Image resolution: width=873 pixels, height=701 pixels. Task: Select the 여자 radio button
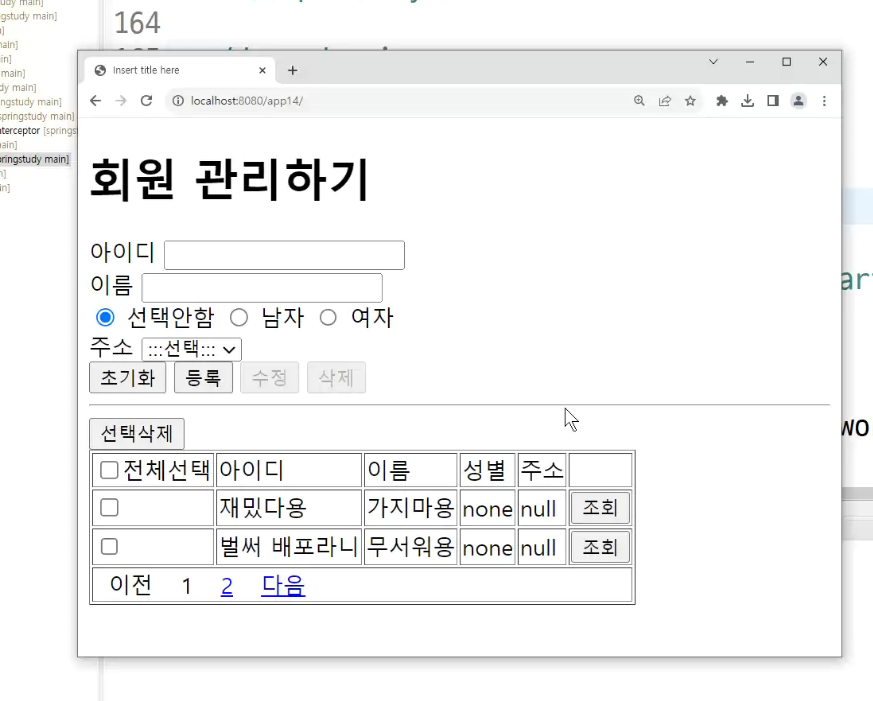(x=328, y=317)
